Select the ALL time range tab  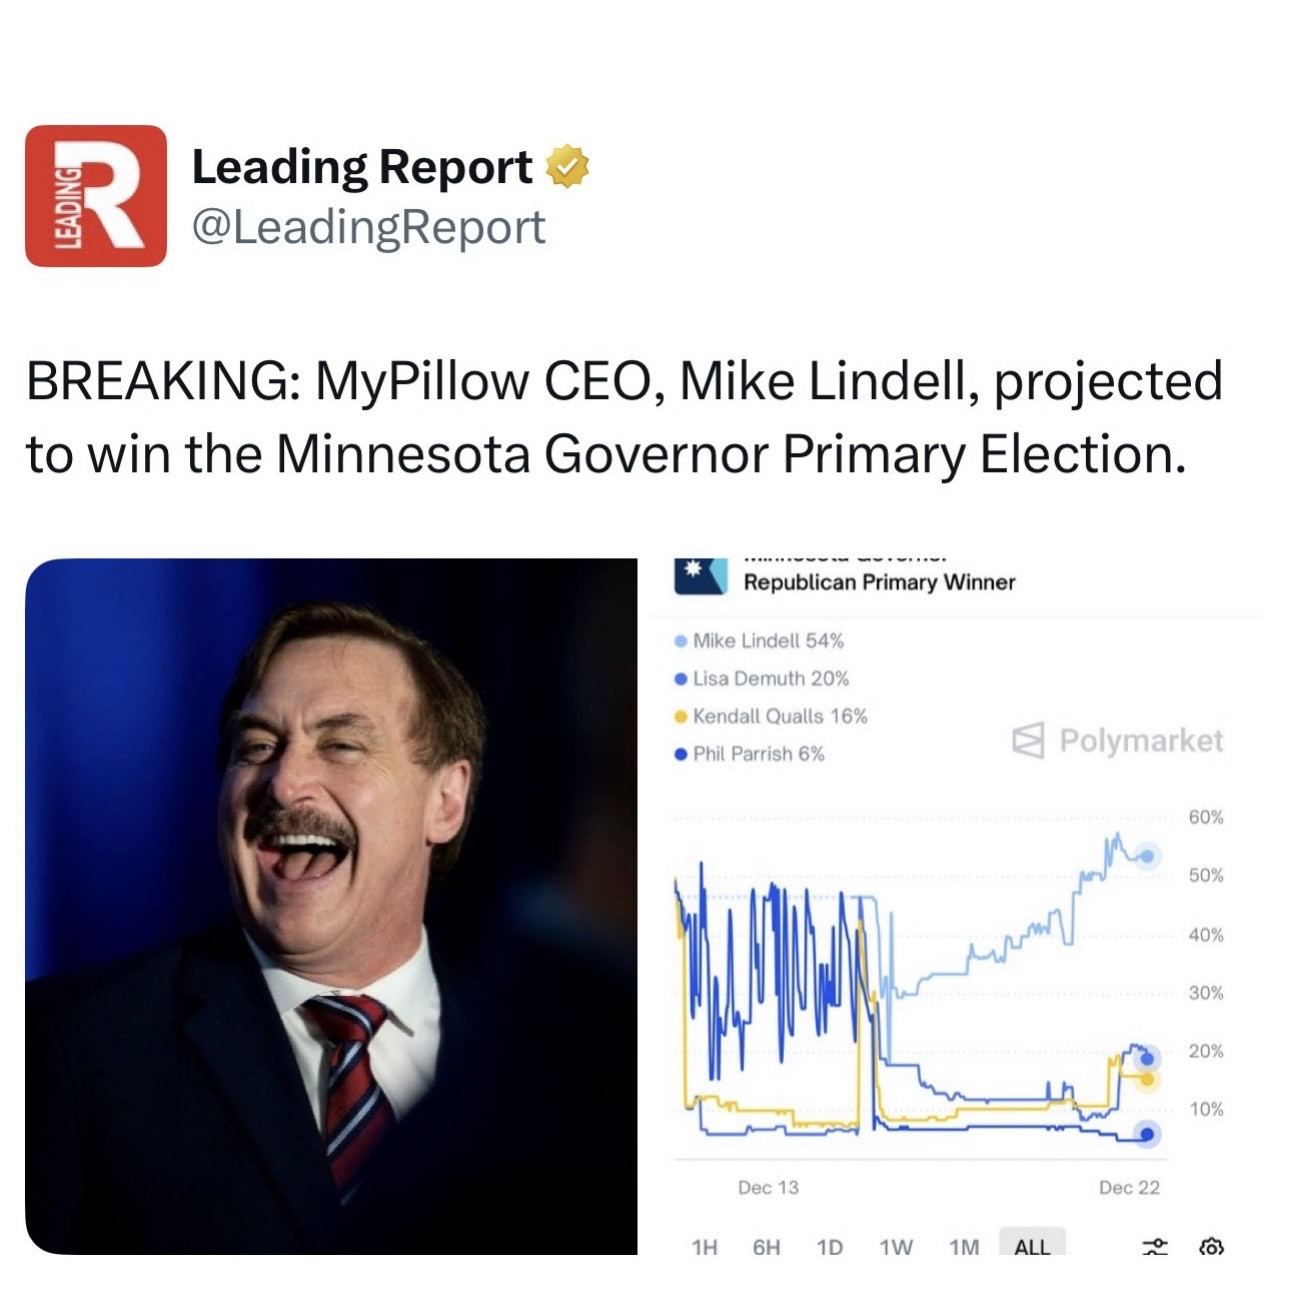point(1032,1246)
